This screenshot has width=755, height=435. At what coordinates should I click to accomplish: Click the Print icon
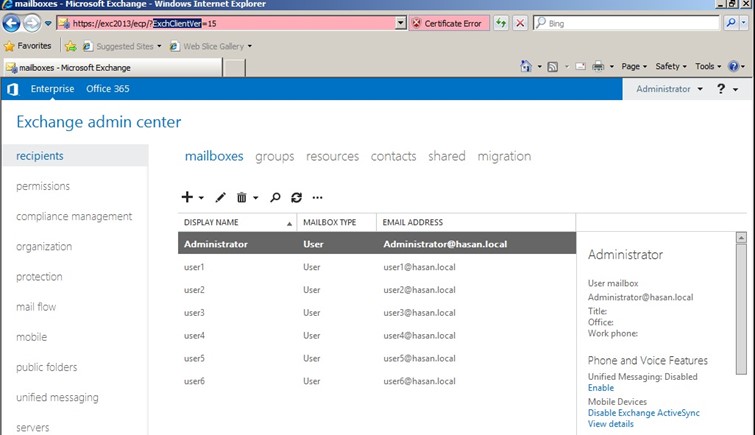(598, 66)
